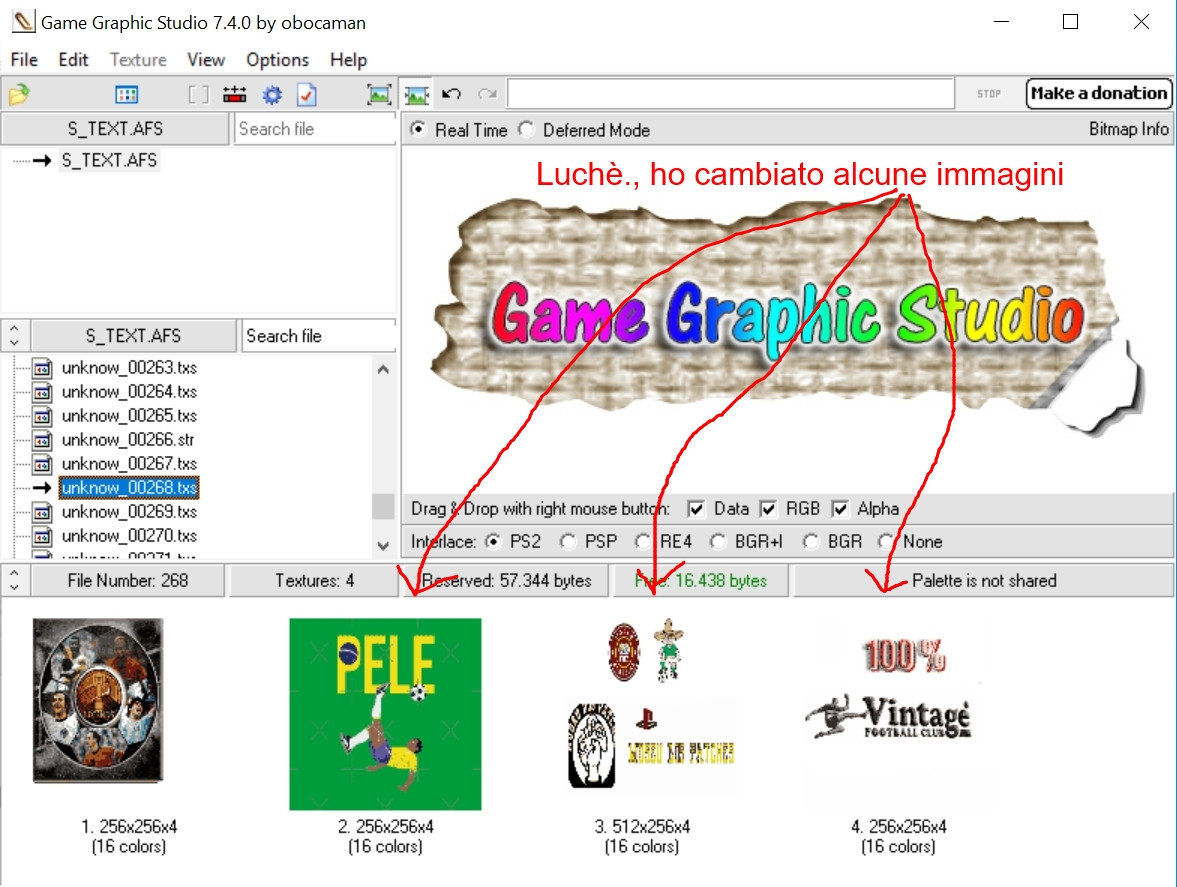The height and width of the screenshot is (887, 1177).
Task: Open the Options menu
Action: (277, 59)
